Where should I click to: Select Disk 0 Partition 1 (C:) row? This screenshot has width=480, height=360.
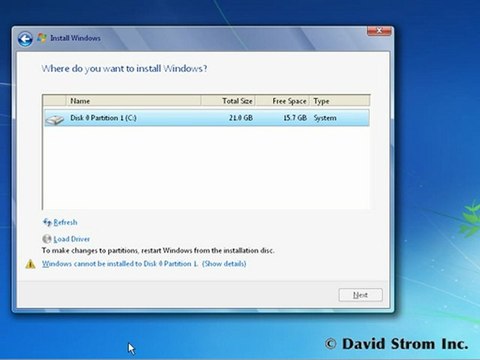pyautogui.click(x=206, y=118)
